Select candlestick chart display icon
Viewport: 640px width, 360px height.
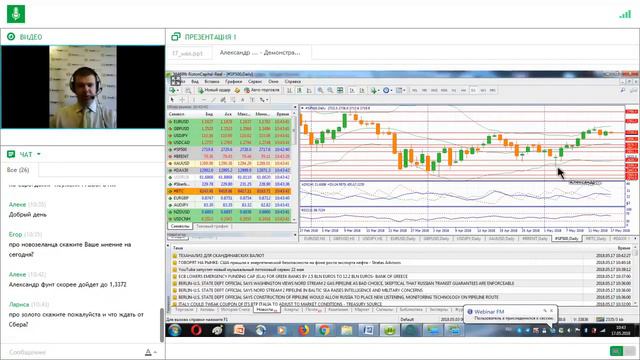point(299,90)
